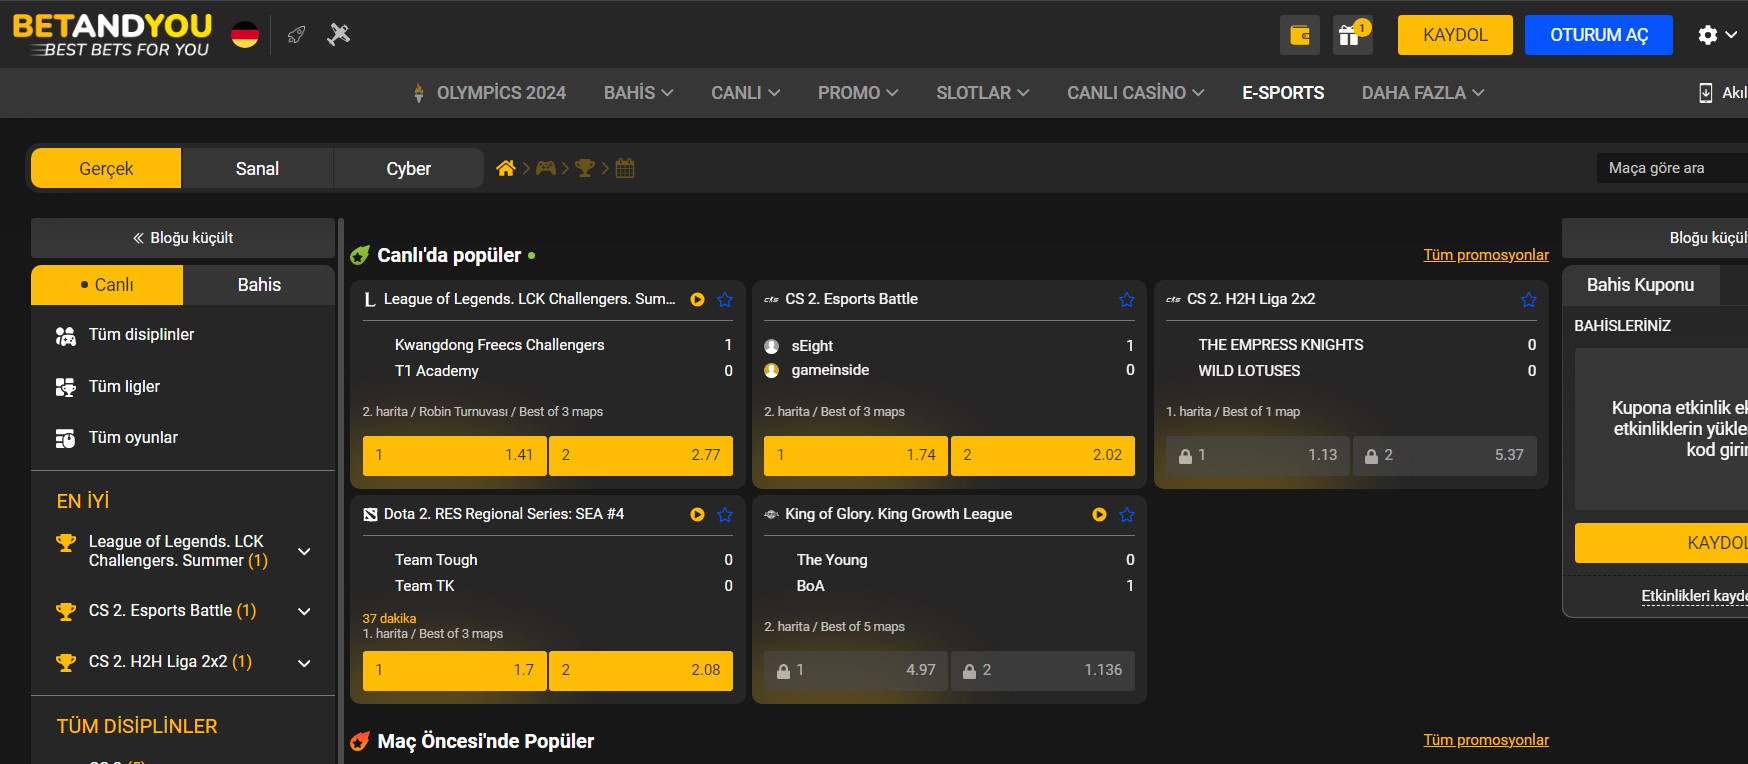The image size is (1748, 764).
Task: Click the BetAndYou logo
Action: (x=112, y=34)
